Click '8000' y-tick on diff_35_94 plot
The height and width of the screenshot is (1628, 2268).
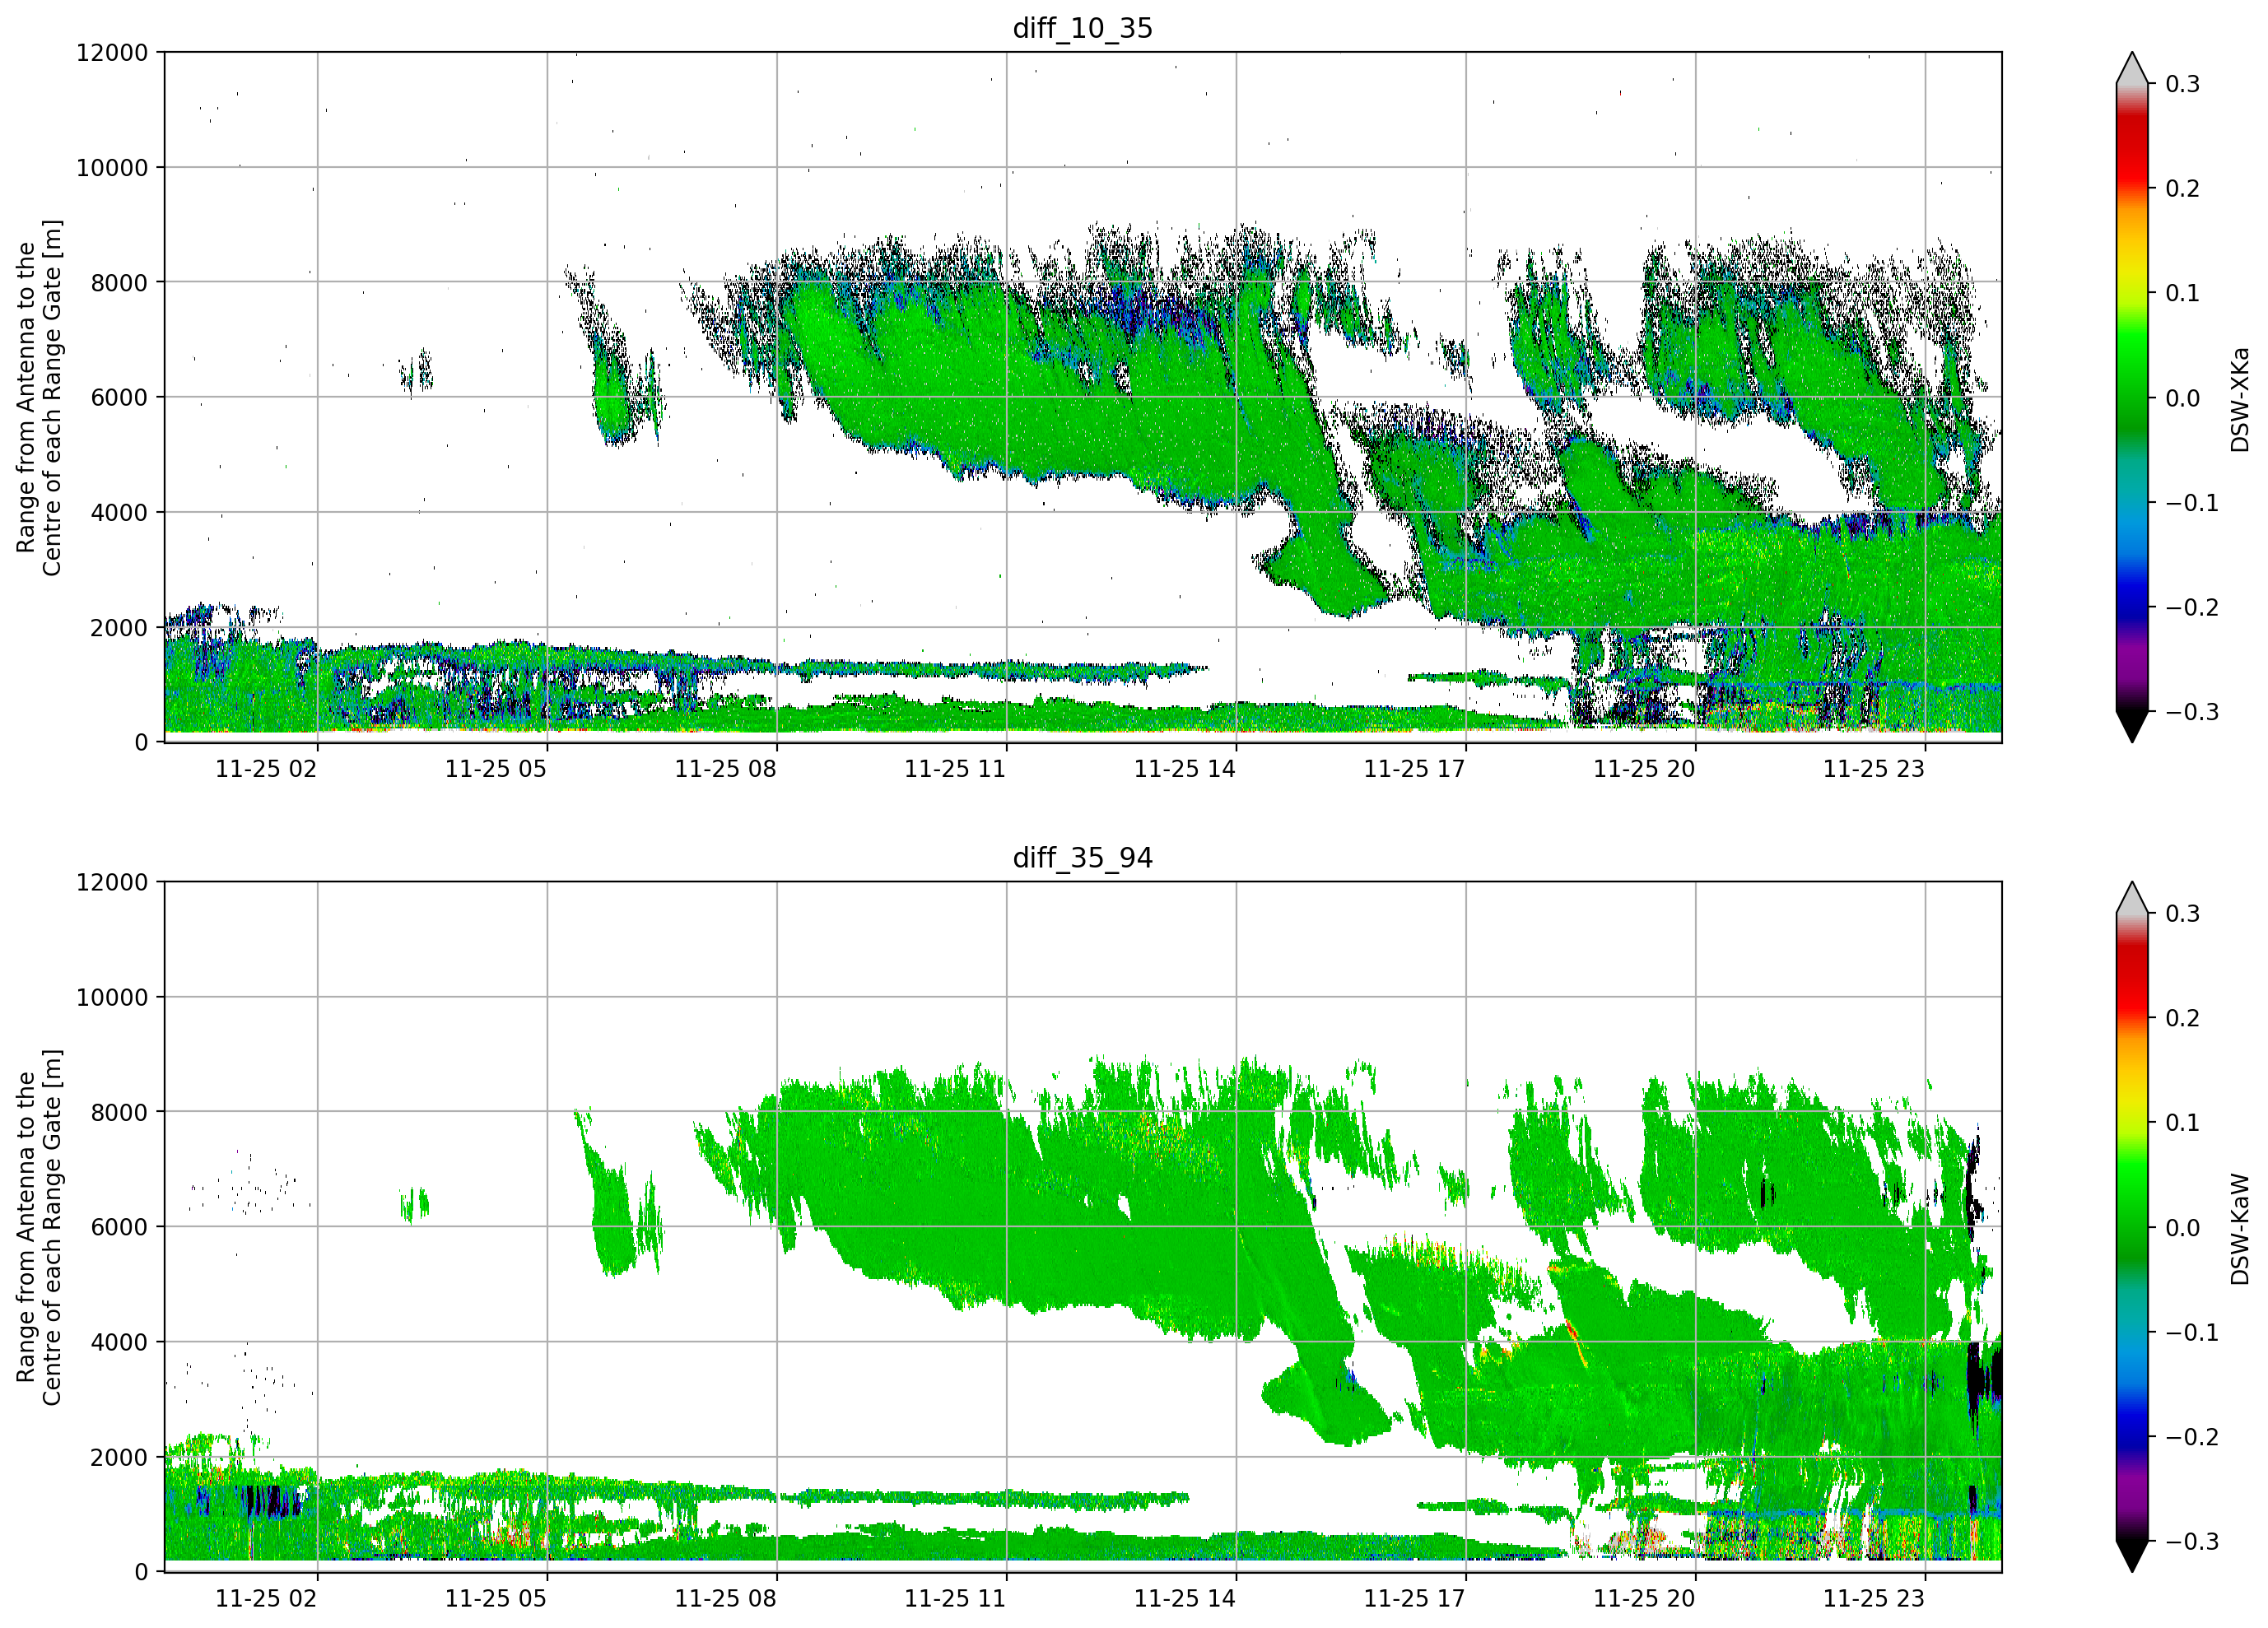tap(119, 1112)
